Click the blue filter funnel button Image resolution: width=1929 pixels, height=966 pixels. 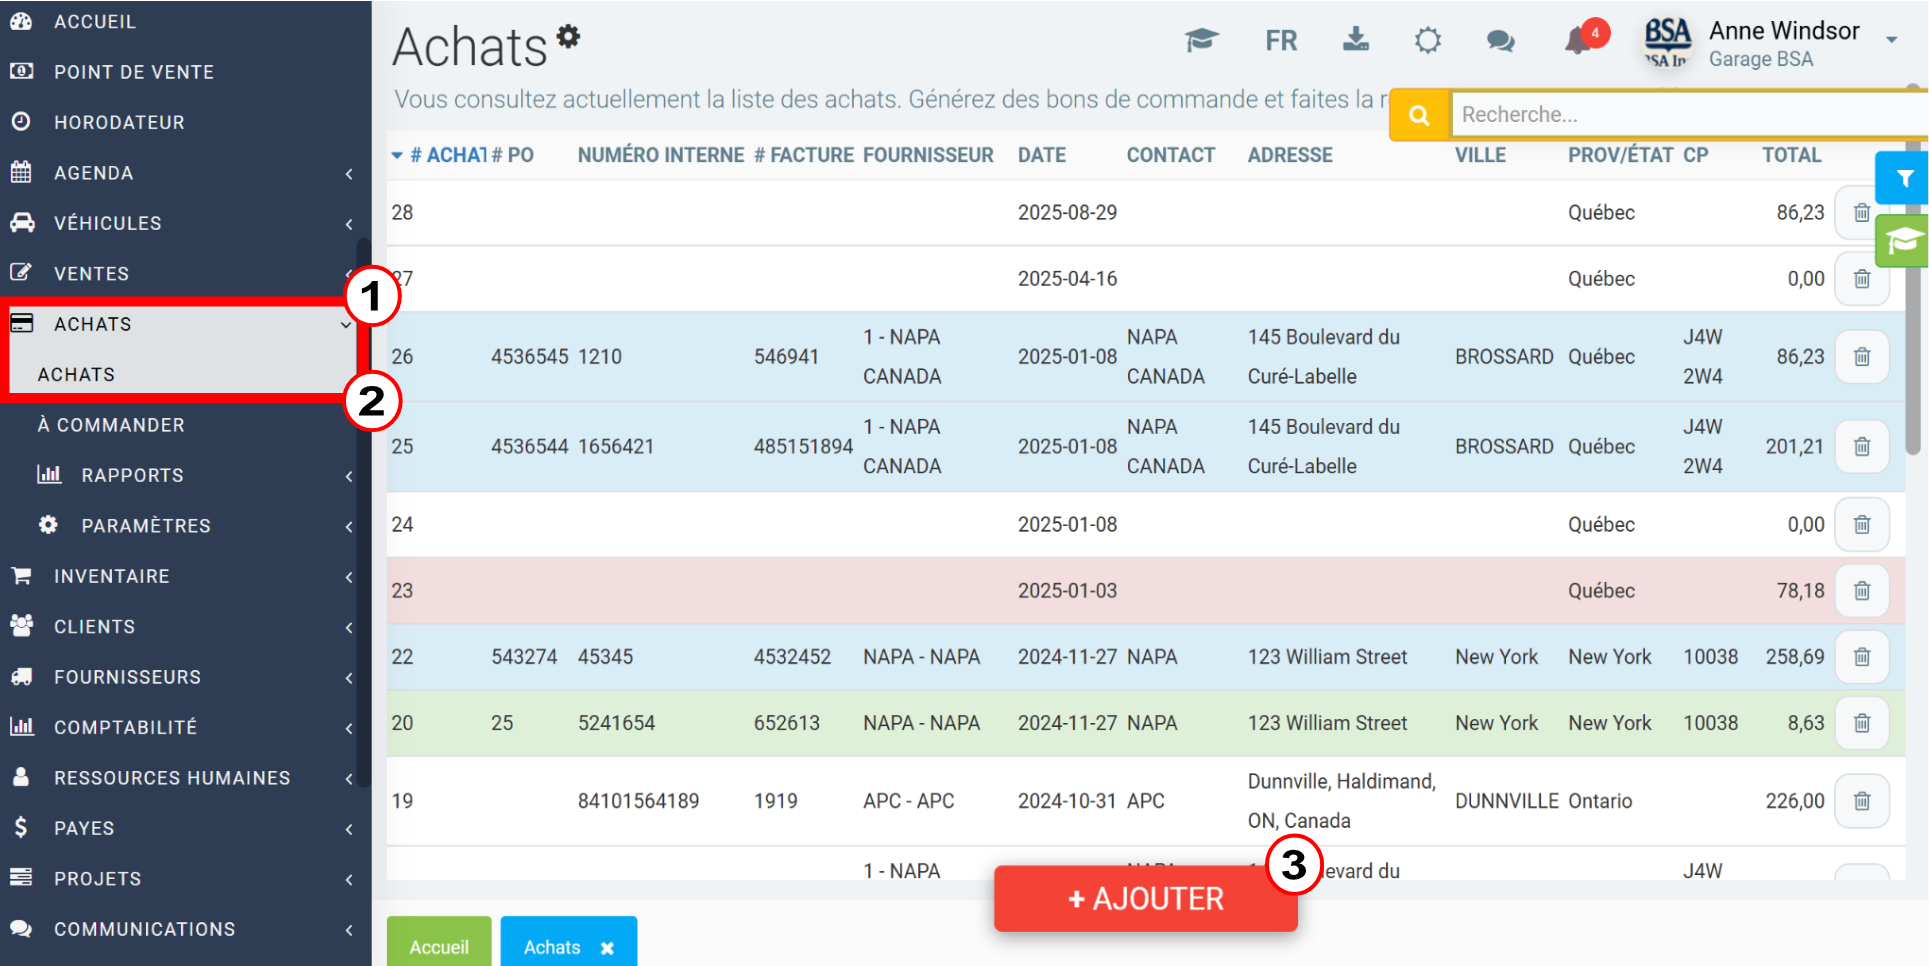click(x=1903, y=179)
